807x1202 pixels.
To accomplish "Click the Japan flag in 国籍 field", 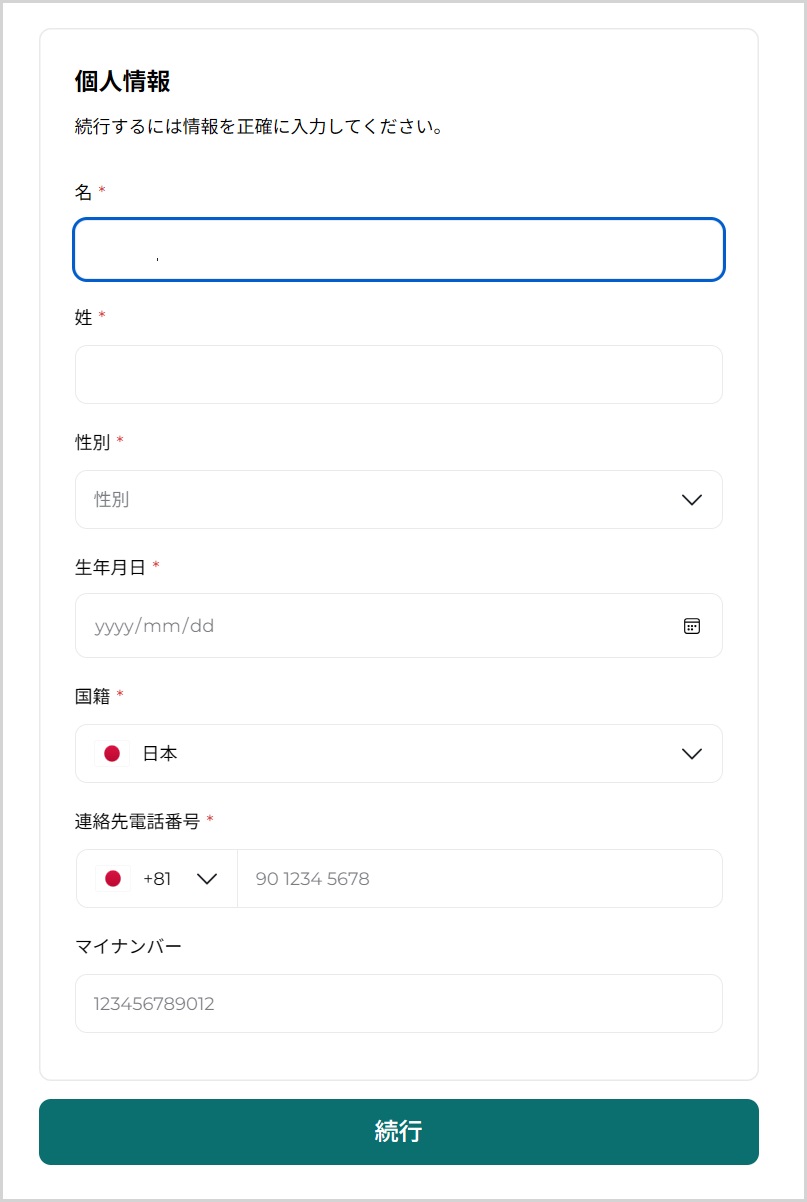I will click(x=112, y=754).
